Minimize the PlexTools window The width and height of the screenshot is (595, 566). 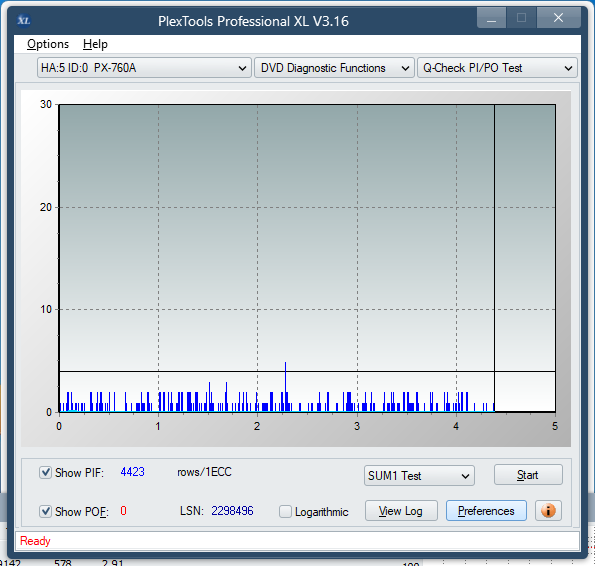(x=491, y=18)
